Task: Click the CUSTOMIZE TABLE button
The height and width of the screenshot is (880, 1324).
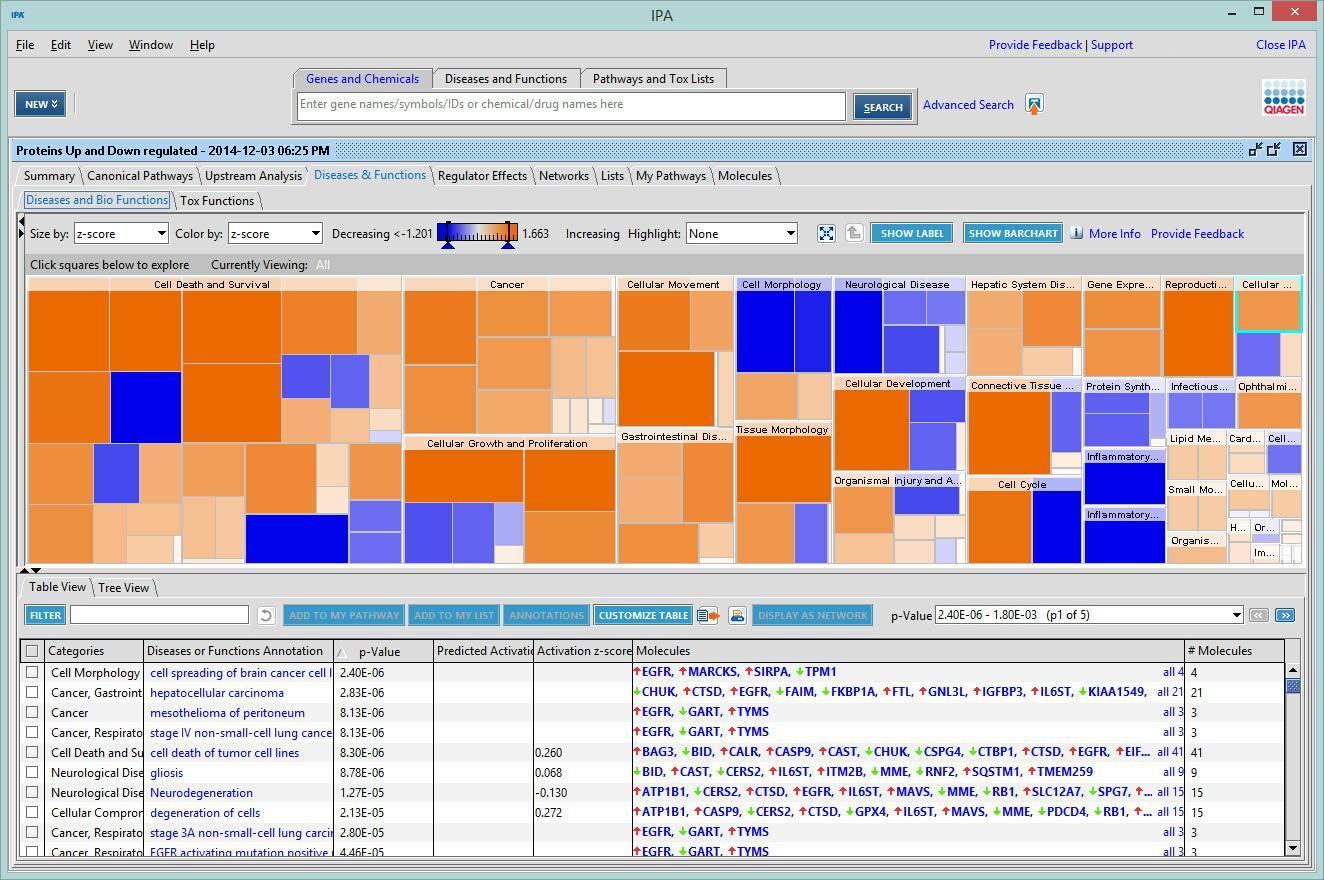Action: [x=643, y=615]
